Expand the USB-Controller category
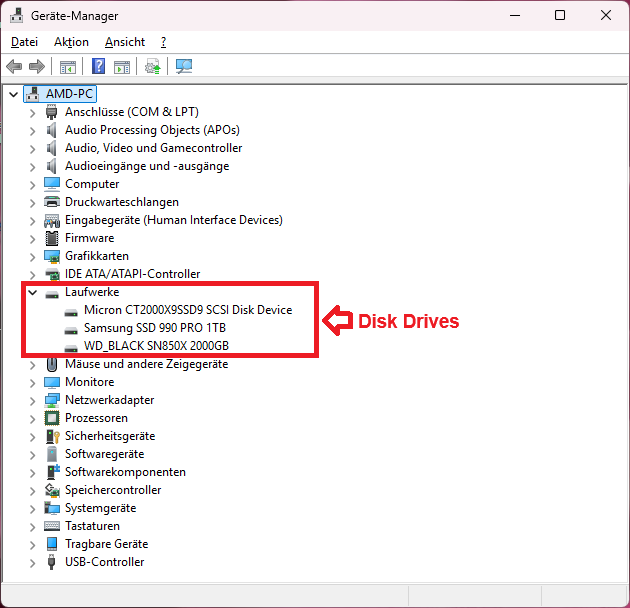This screenshot has width=630, height=608. [32, 562]
